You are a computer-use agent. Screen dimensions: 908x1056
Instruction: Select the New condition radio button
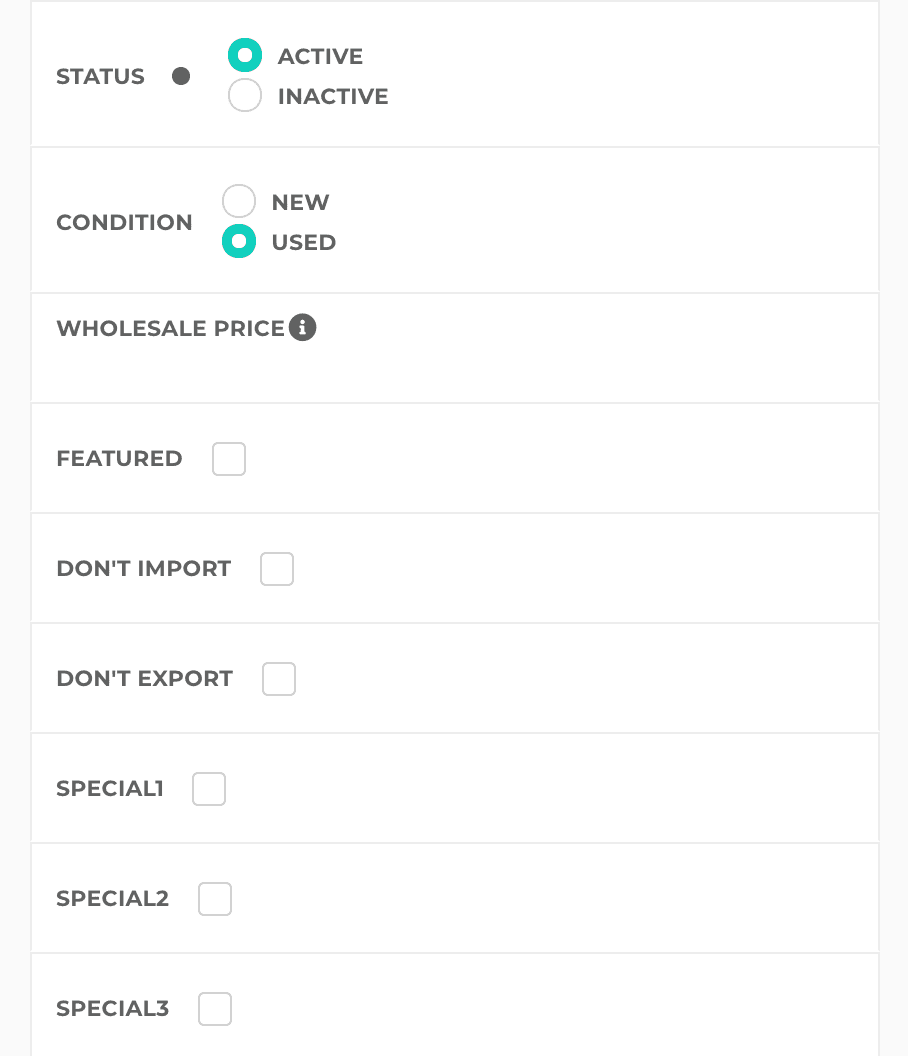click(239, 202)
